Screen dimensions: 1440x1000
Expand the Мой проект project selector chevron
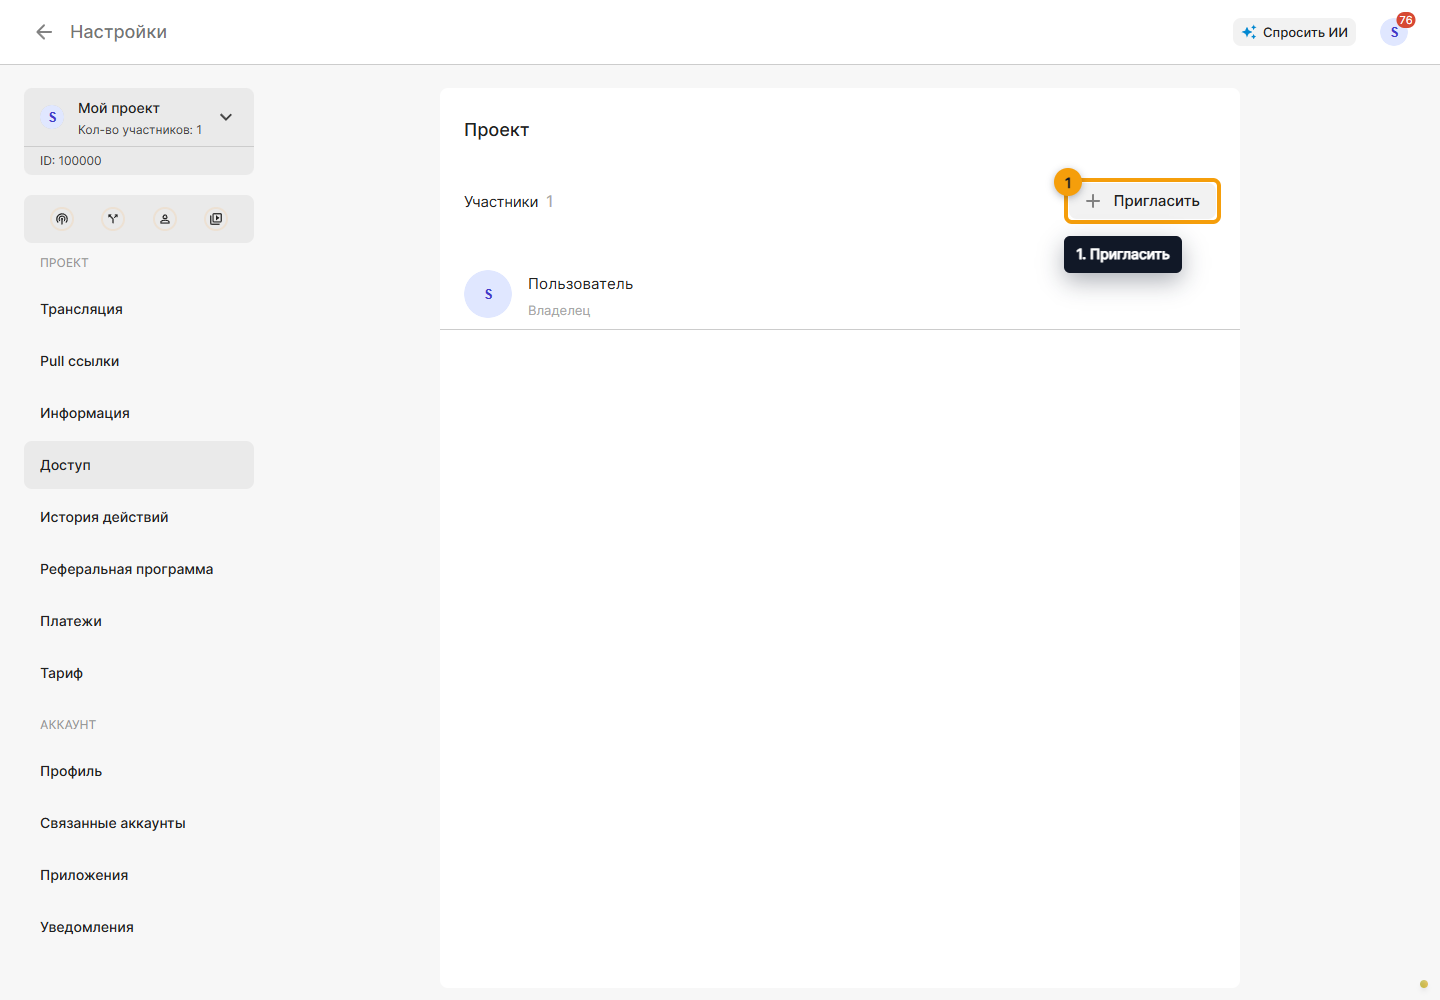tap(226, 117)
